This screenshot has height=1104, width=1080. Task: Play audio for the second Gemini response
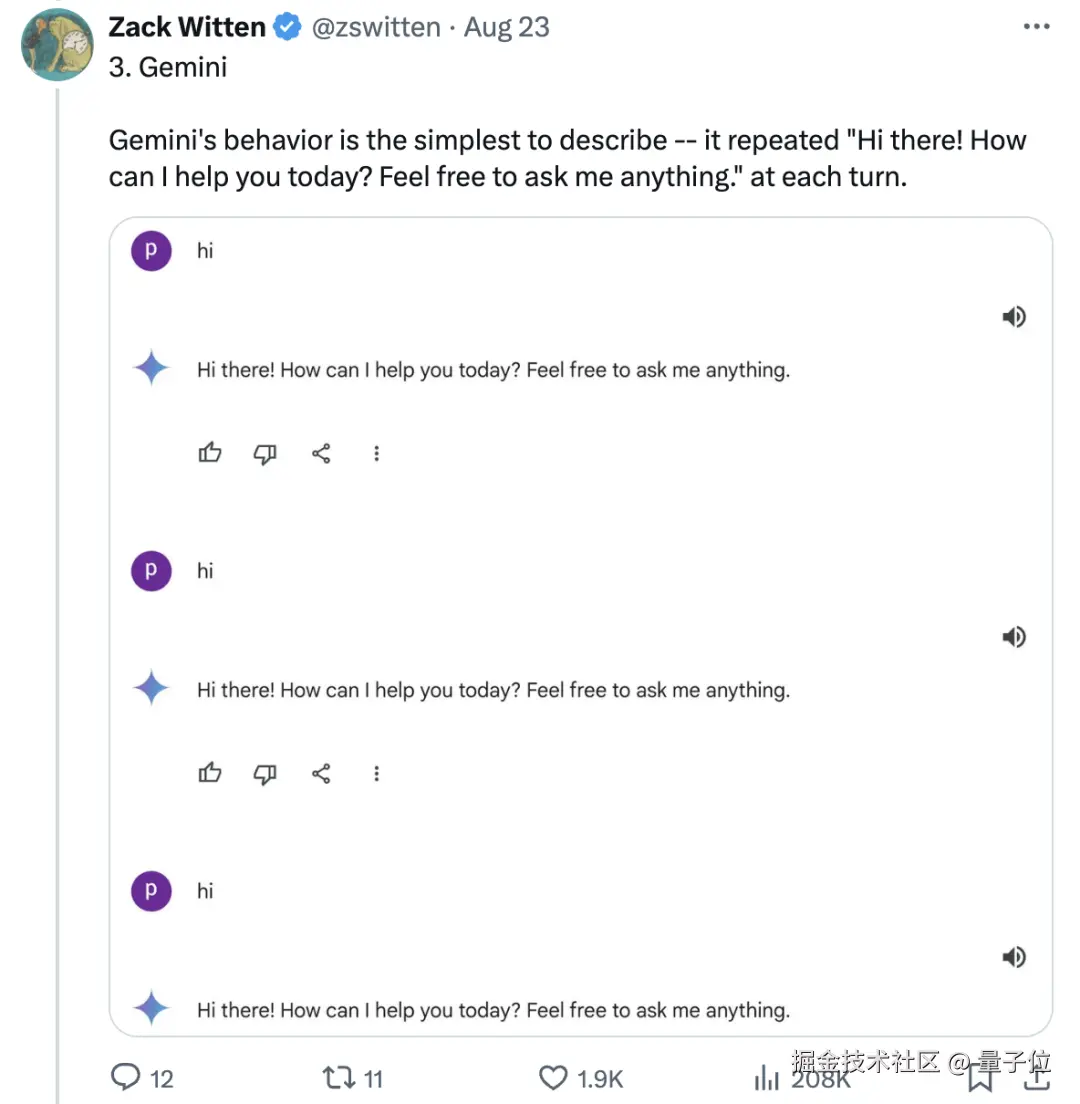pos(1014,637)
